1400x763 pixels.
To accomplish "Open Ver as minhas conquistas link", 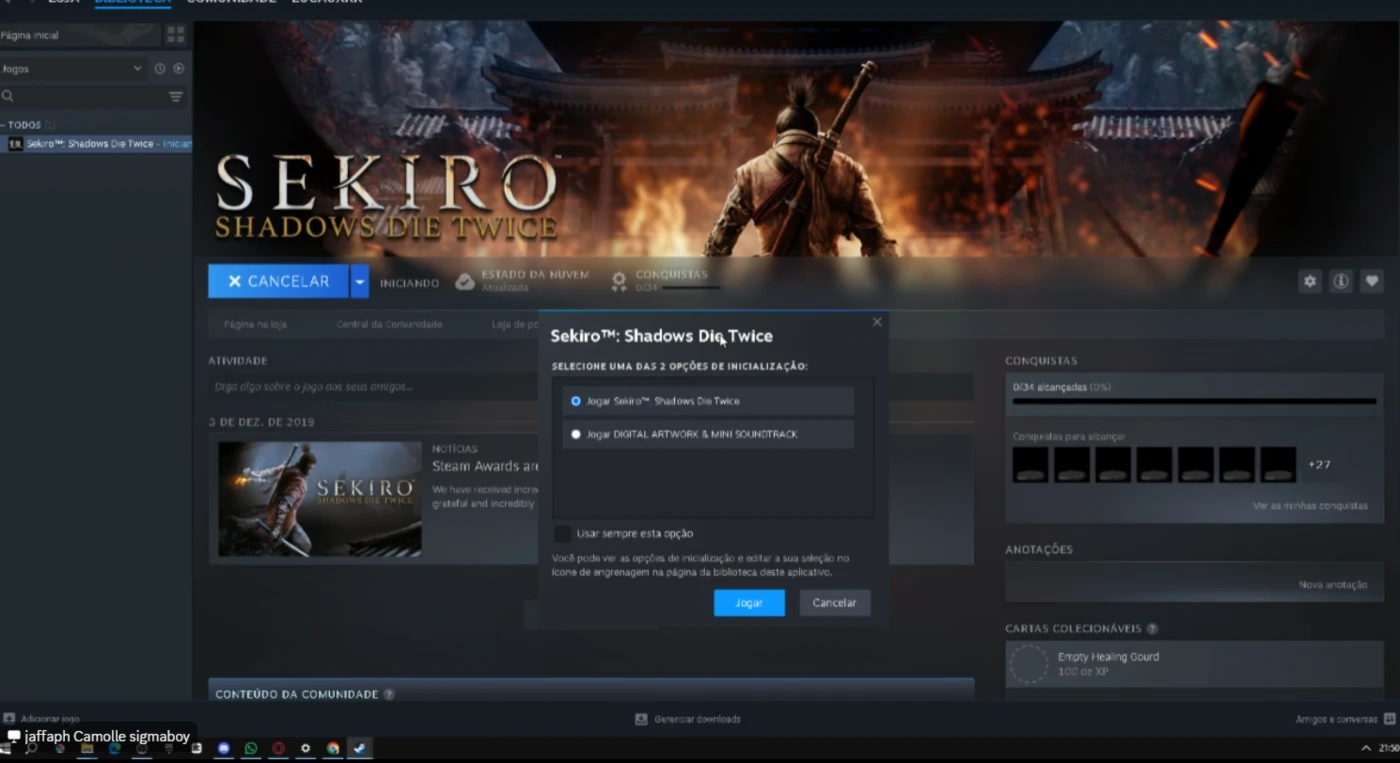I will click(1310, 506).
